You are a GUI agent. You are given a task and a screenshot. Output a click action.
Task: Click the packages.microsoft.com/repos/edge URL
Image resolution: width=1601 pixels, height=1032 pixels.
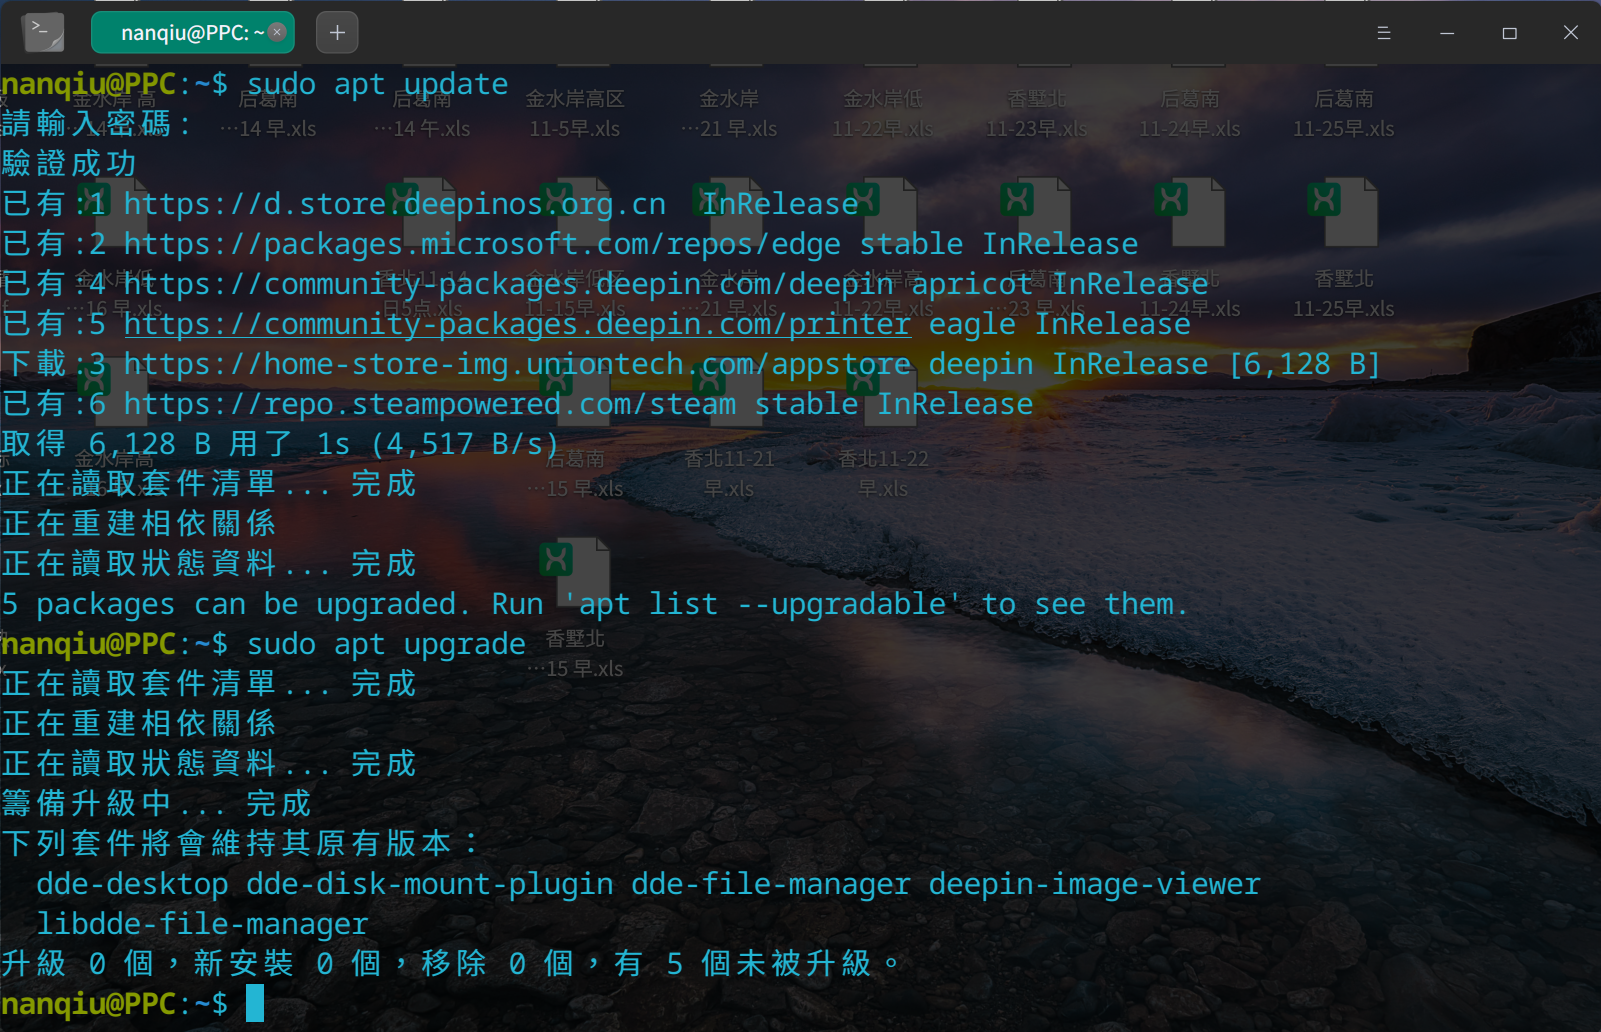click(x=482, y=244)
